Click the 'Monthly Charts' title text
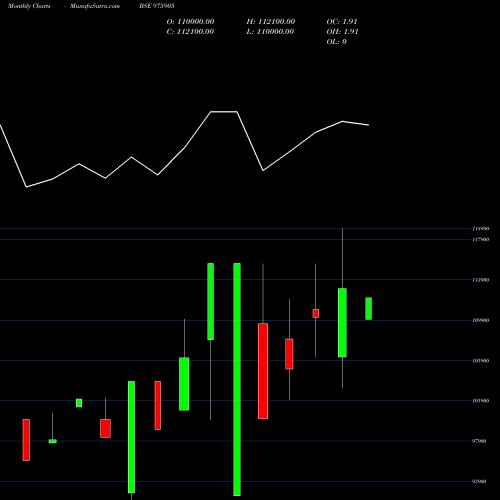The width and height of the screenshot is (500, 500). [29, 6]
